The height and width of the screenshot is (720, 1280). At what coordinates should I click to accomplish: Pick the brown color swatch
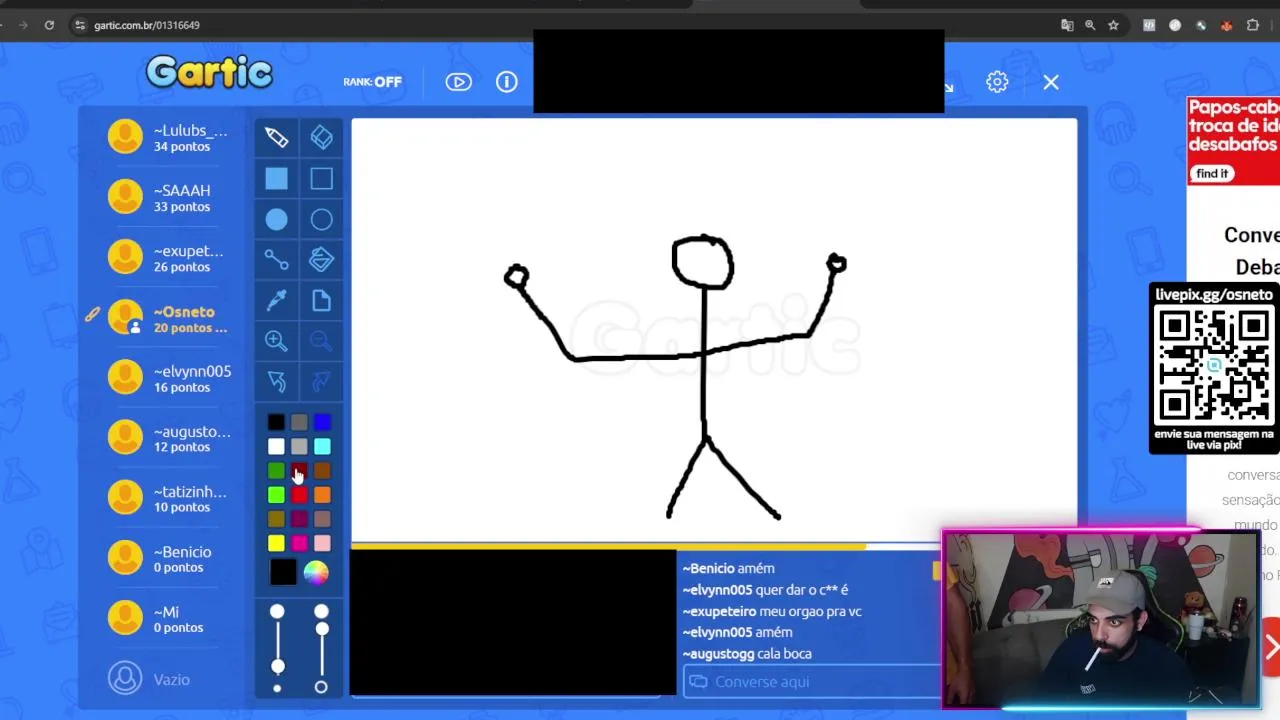(322, 471)
